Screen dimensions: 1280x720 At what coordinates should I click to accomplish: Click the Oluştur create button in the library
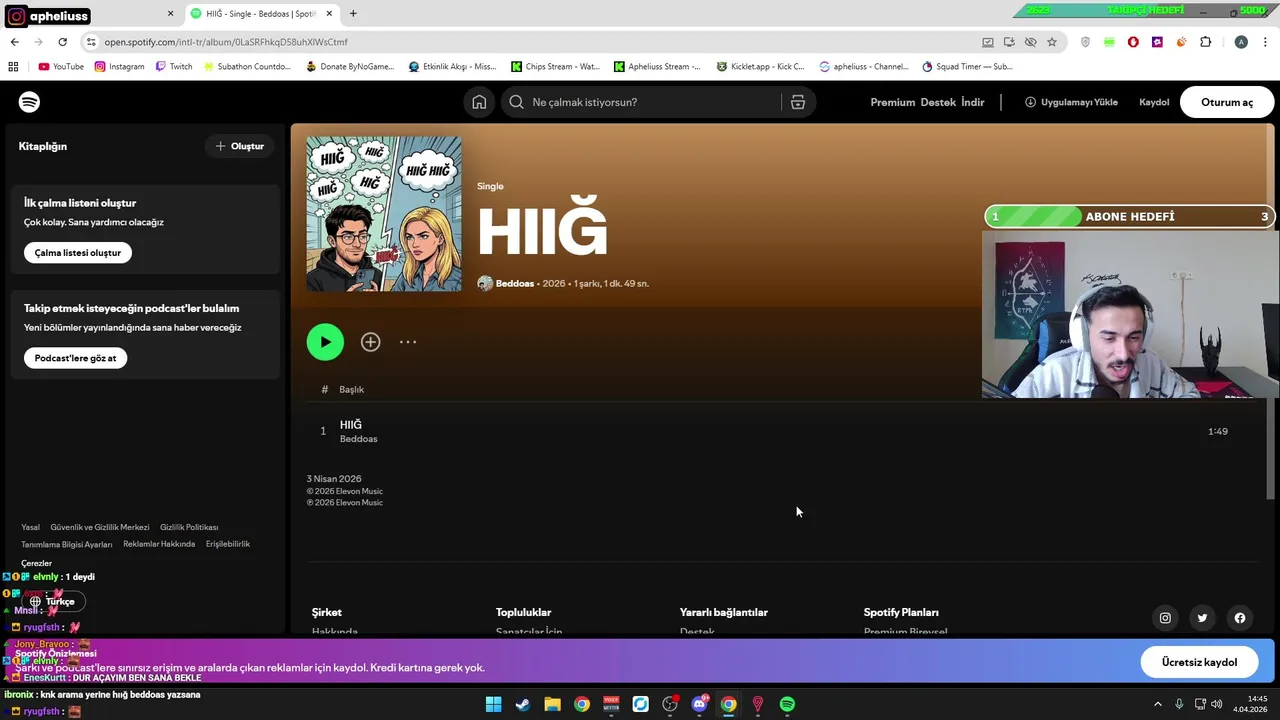(240, 146)
